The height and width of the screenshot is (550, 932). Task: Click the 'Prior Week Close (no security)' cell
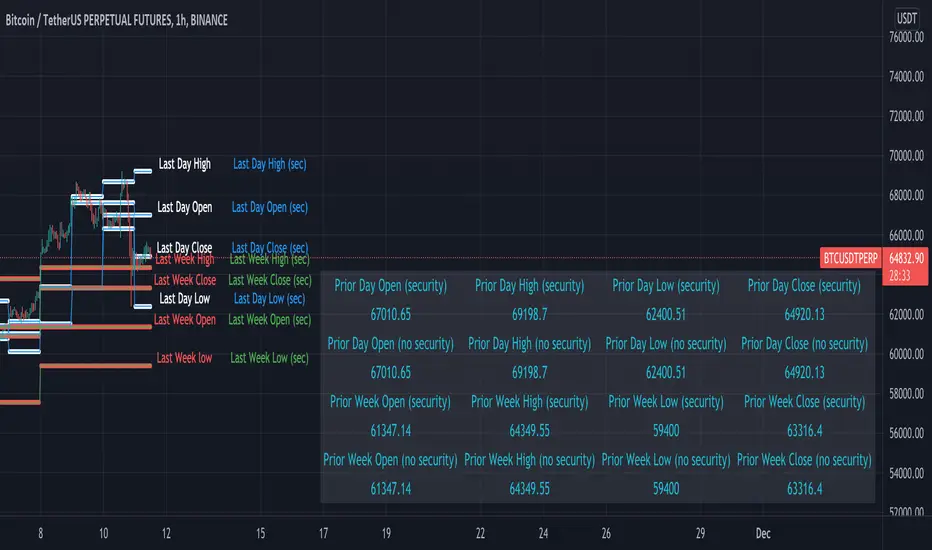pyautogui.click(x=804, y=460)
